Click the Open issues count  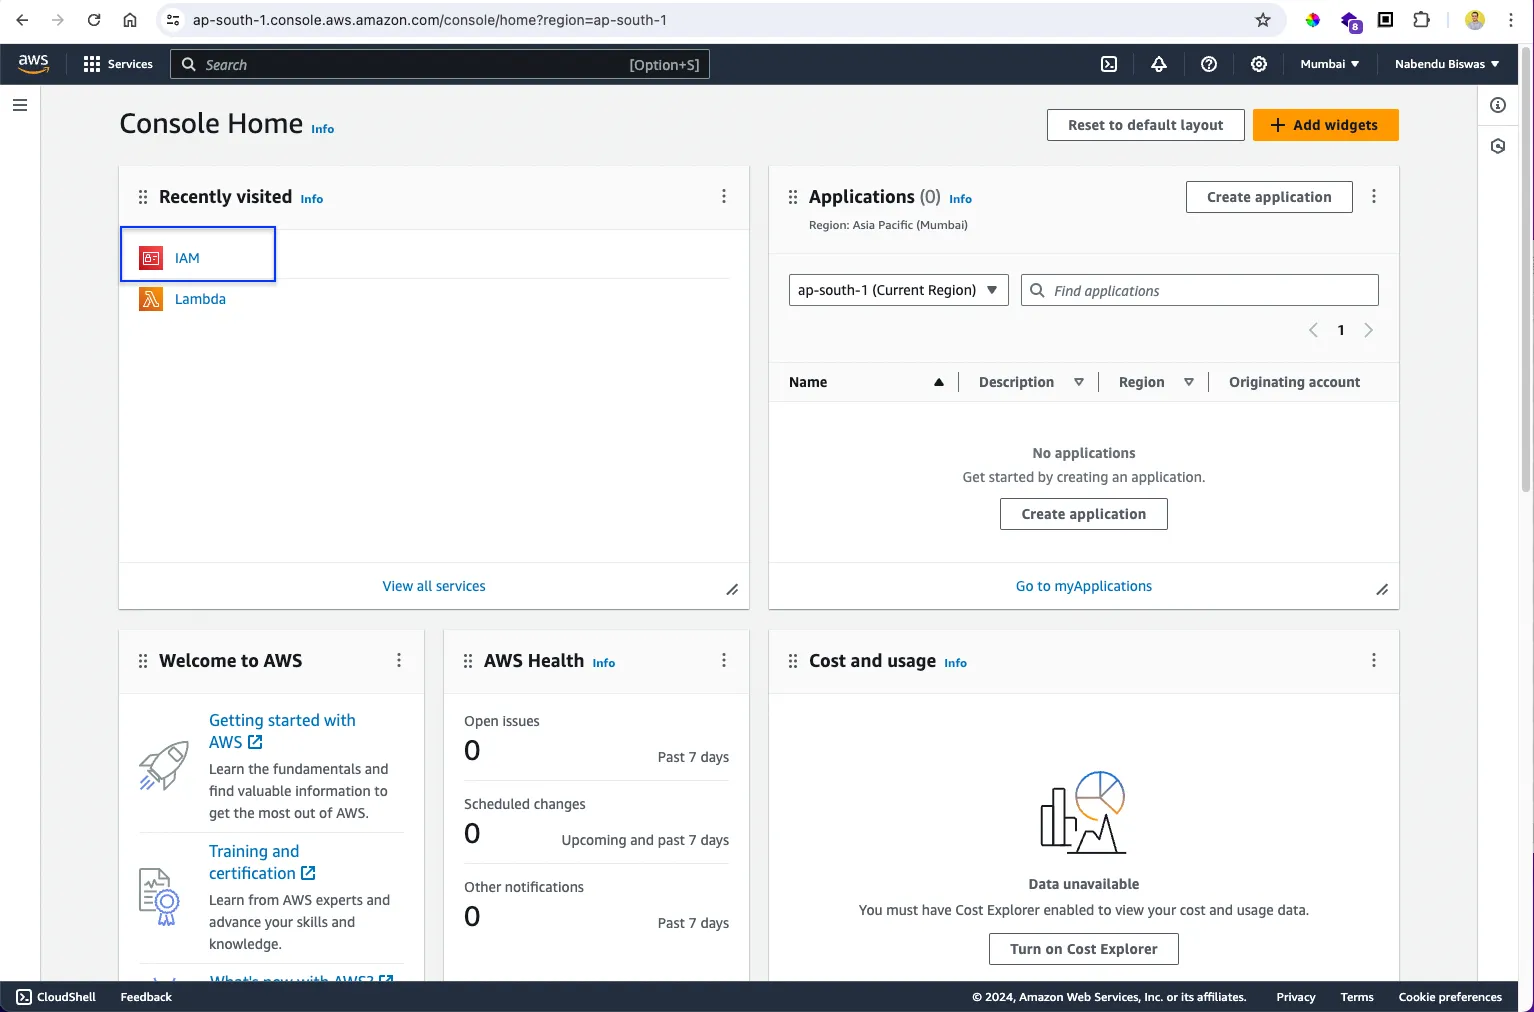(472, 751)
